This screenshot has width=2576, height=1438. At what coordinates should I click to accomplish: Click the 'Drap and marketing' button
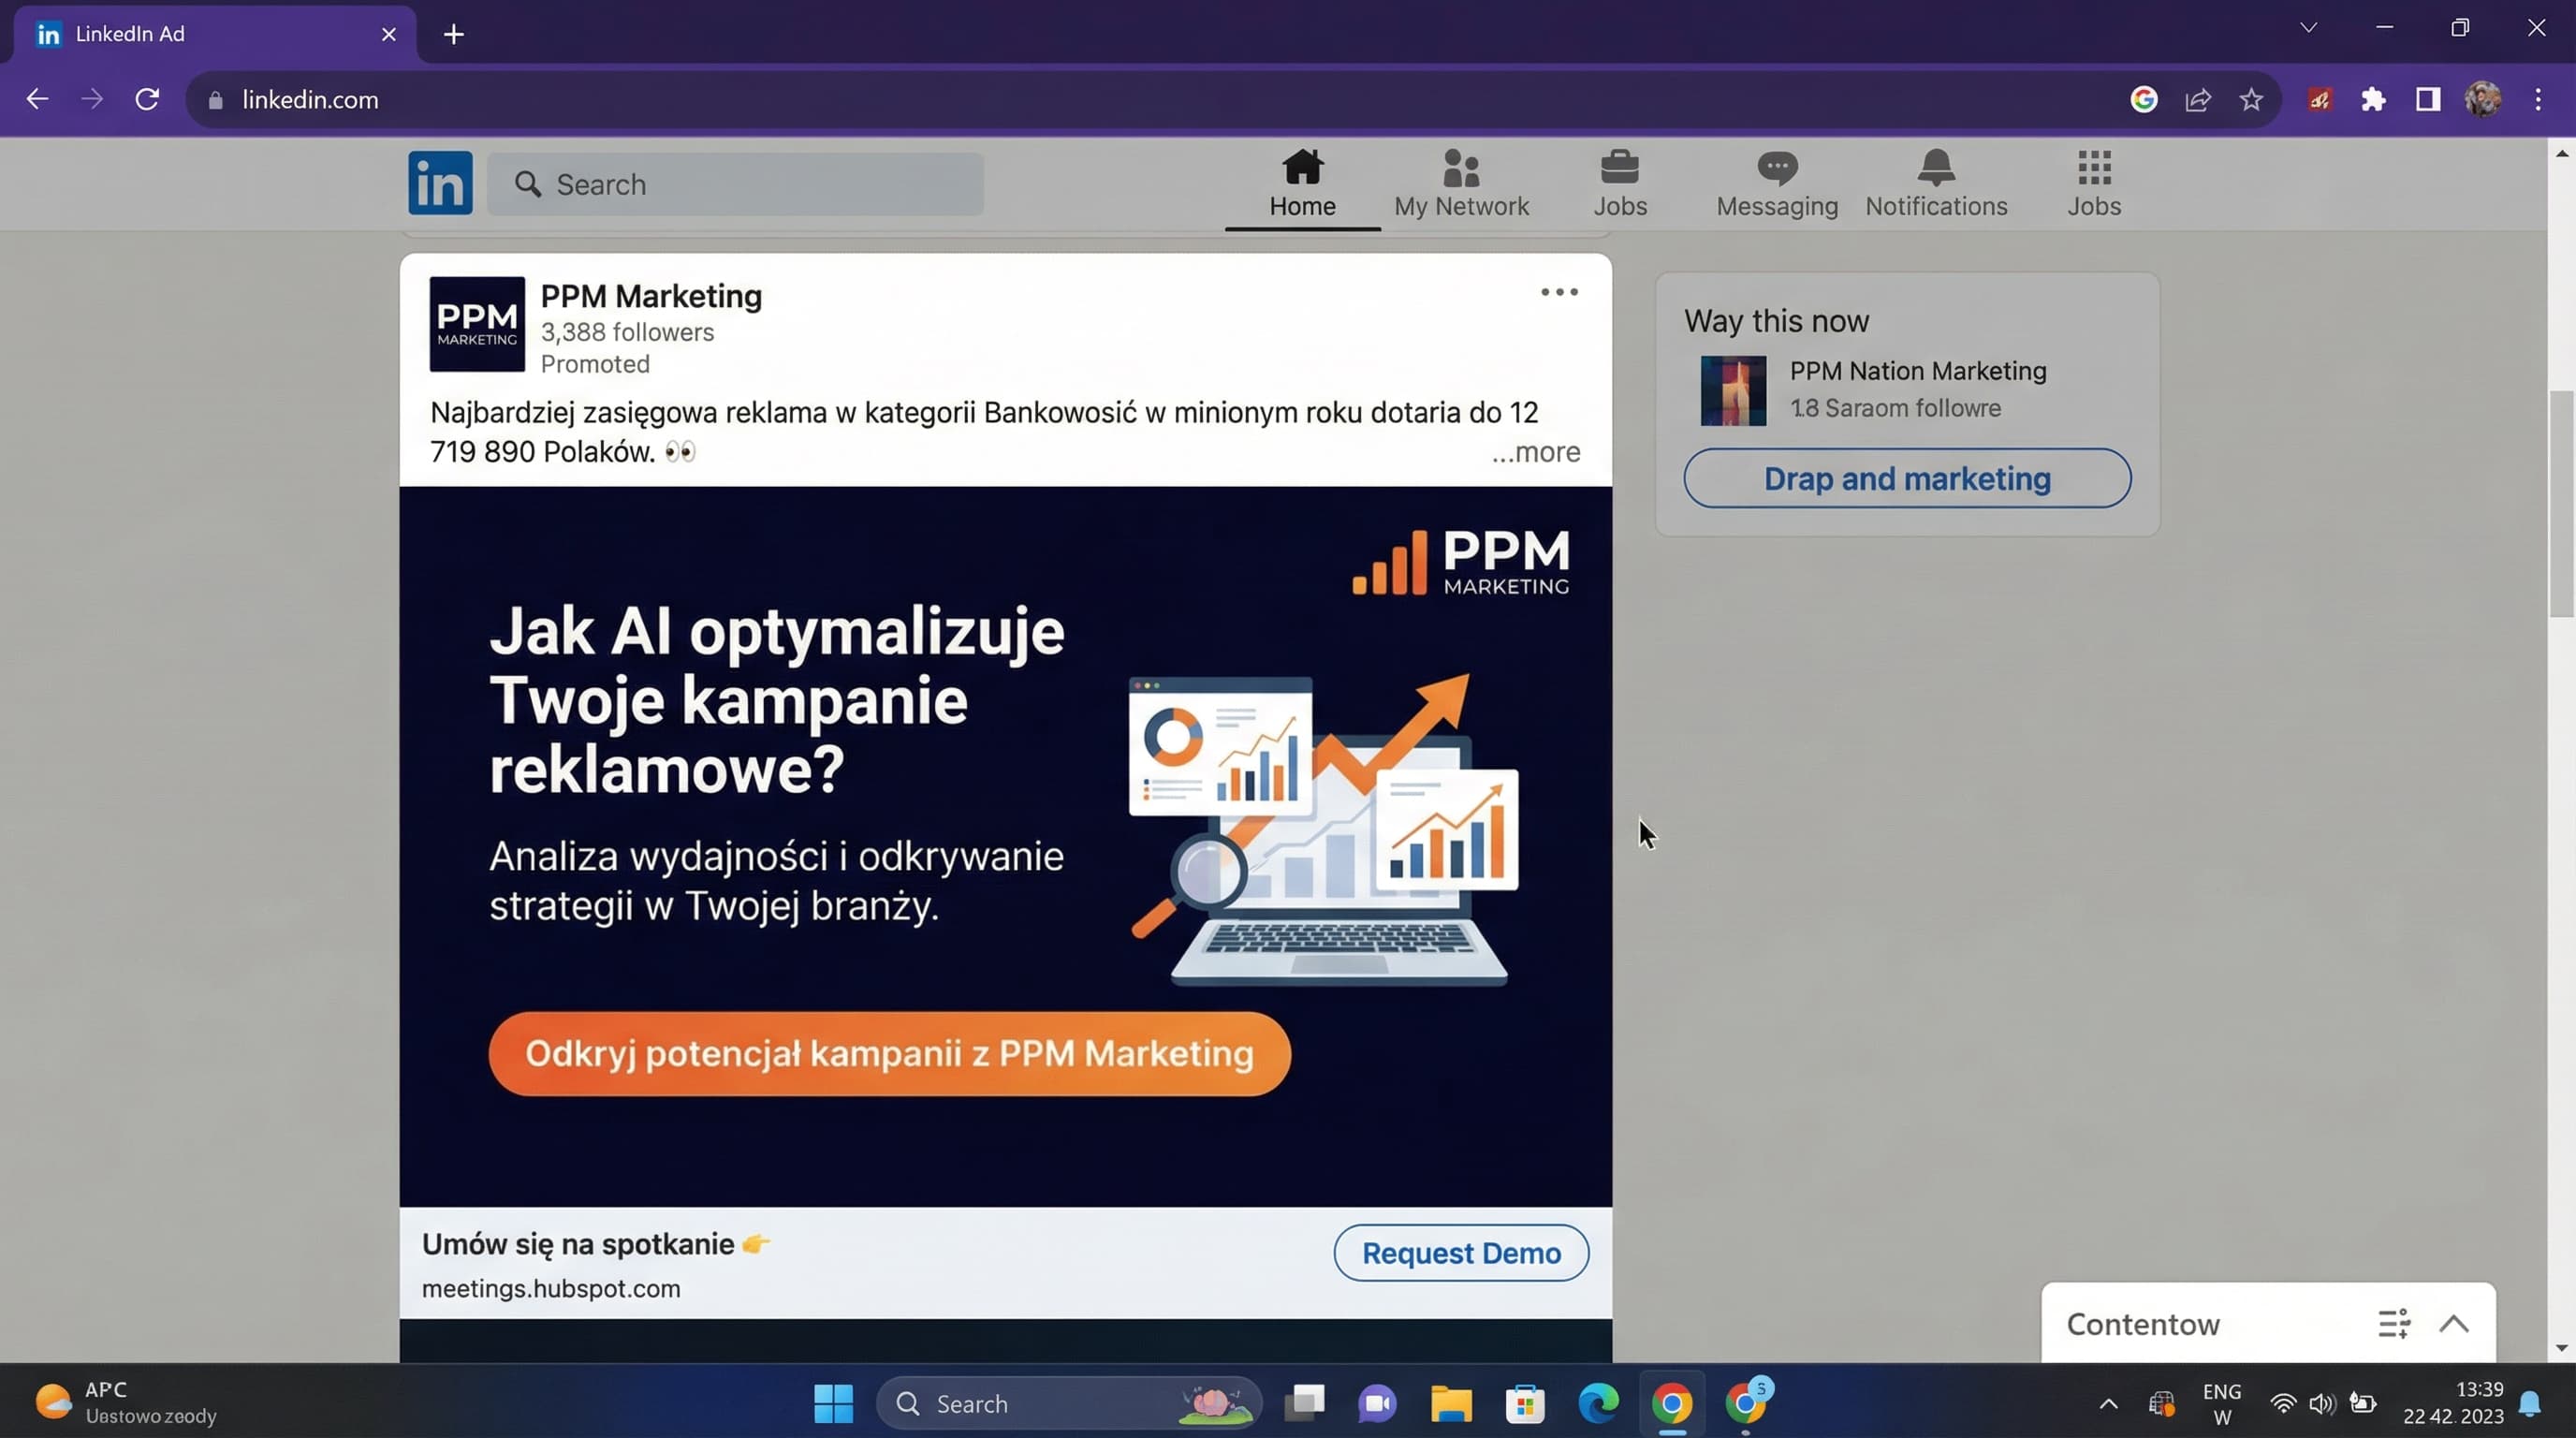[x=1906, y=478]
